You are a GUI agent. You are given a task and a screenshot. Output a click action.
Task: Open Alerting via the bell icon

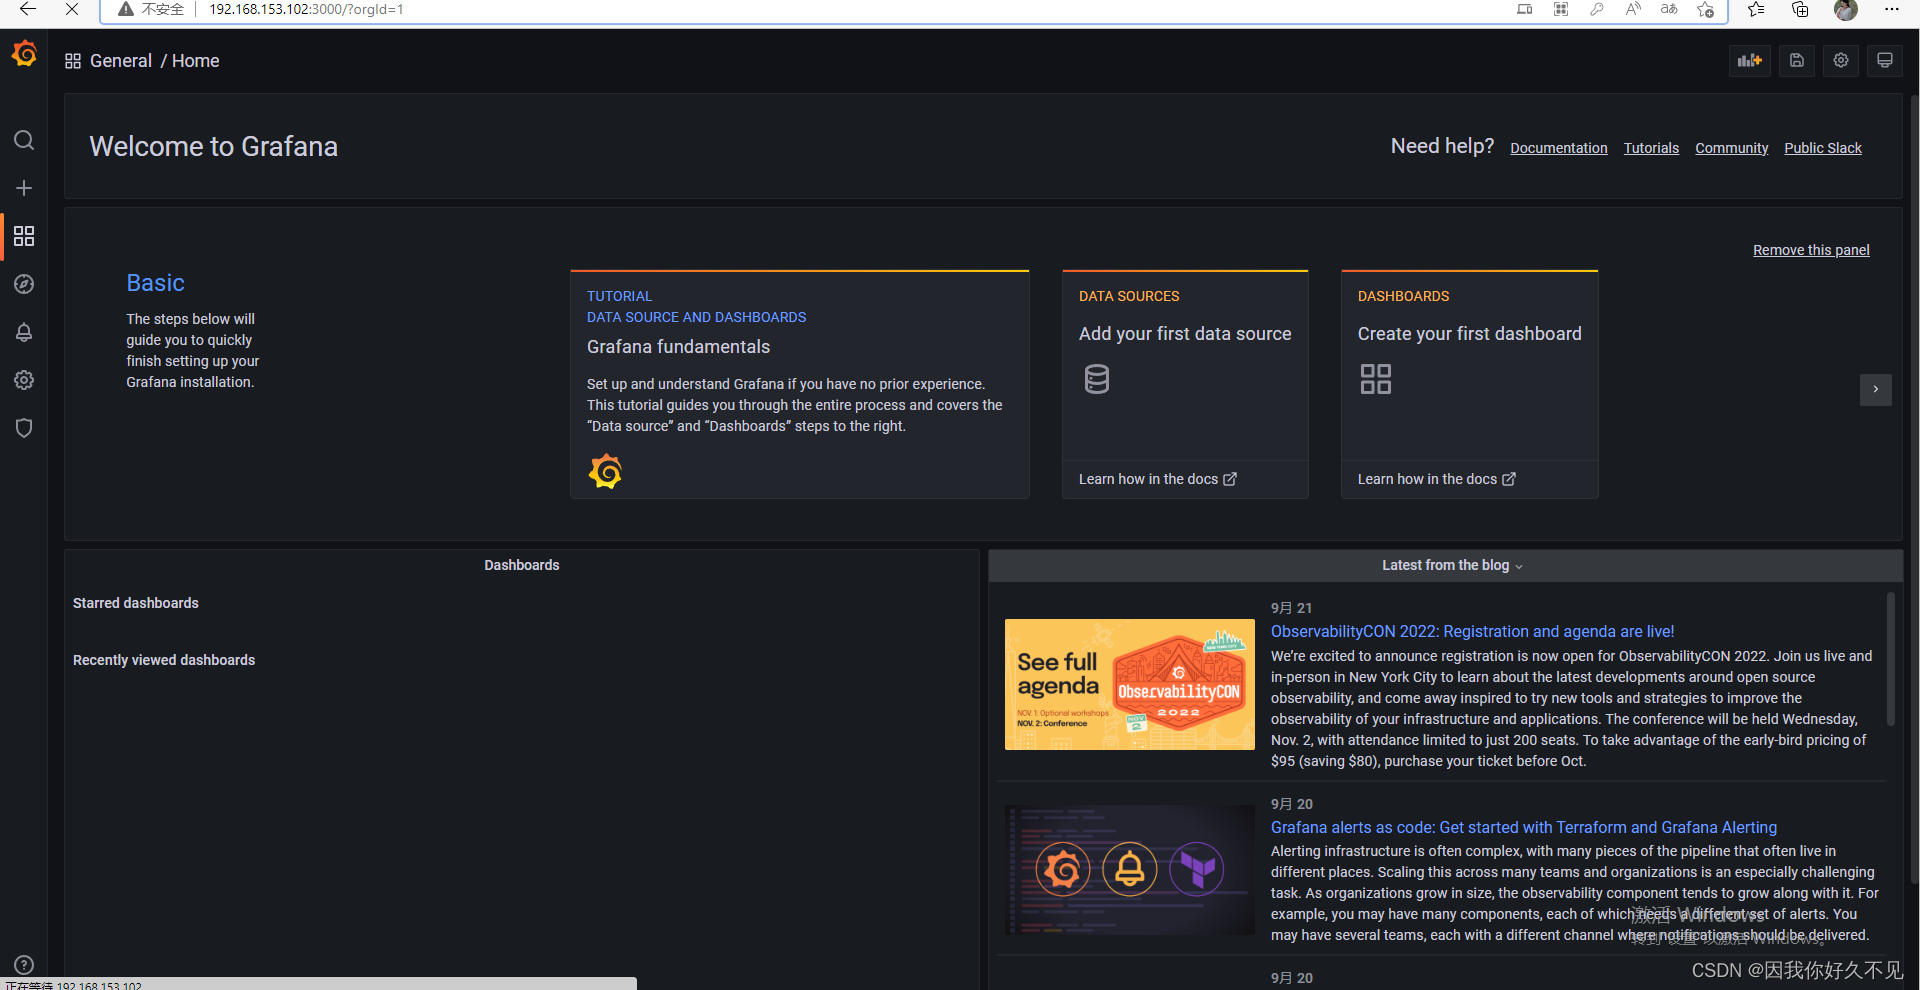point(24,332)
